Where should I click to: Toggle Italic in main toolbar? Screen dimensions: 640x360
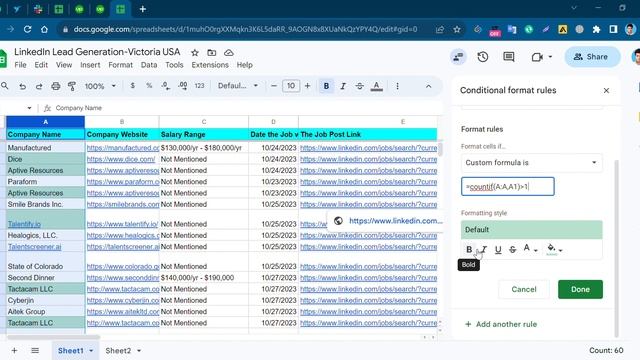click(343, 86)
